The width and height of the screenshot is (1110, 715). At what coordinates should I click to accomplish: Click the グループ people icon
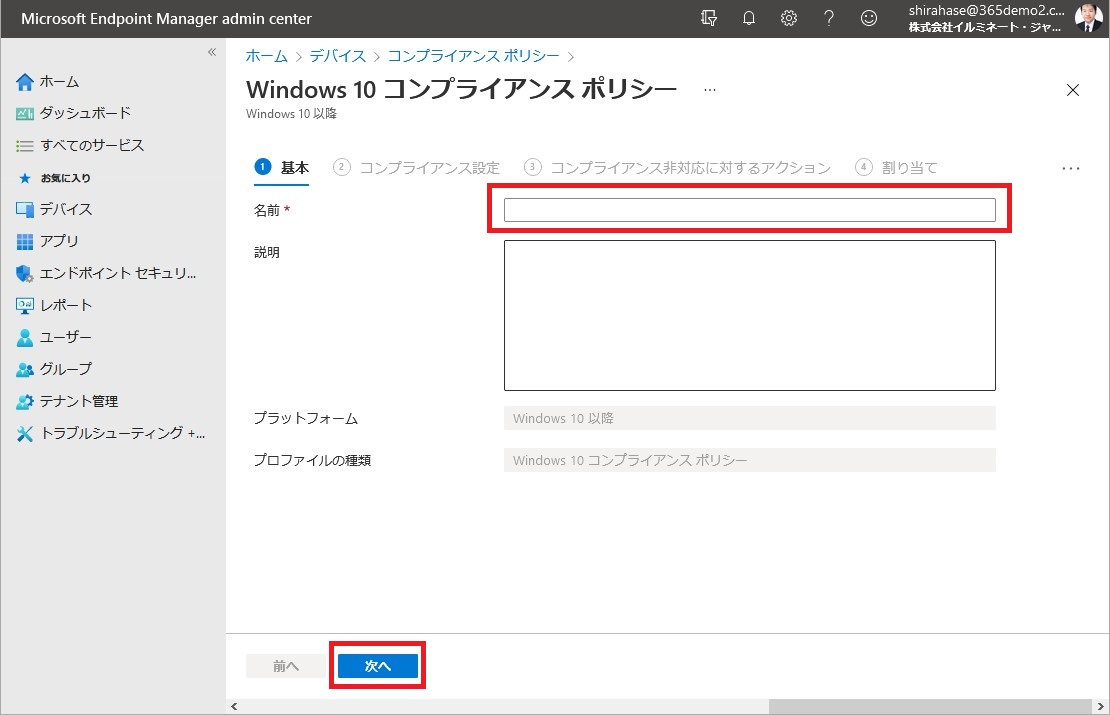click(25, 370)
